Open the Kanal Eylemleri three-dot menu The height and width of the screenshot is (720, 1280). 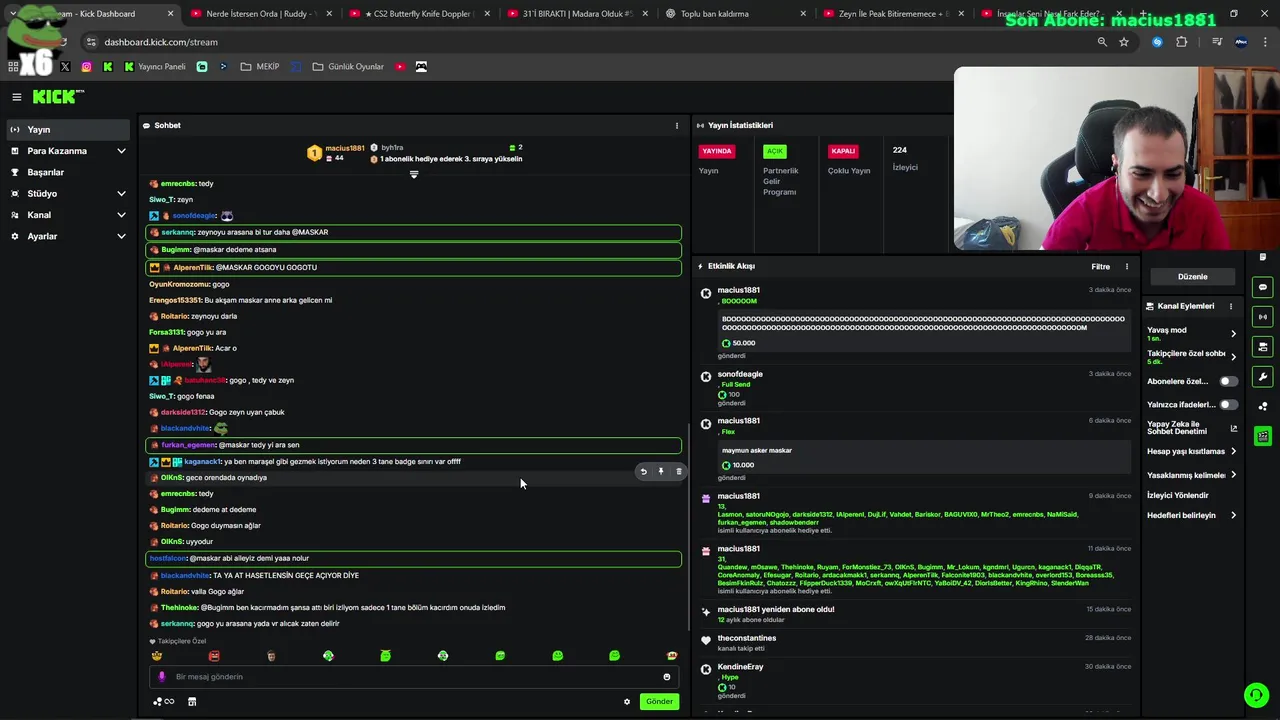tap(1231, 306)
